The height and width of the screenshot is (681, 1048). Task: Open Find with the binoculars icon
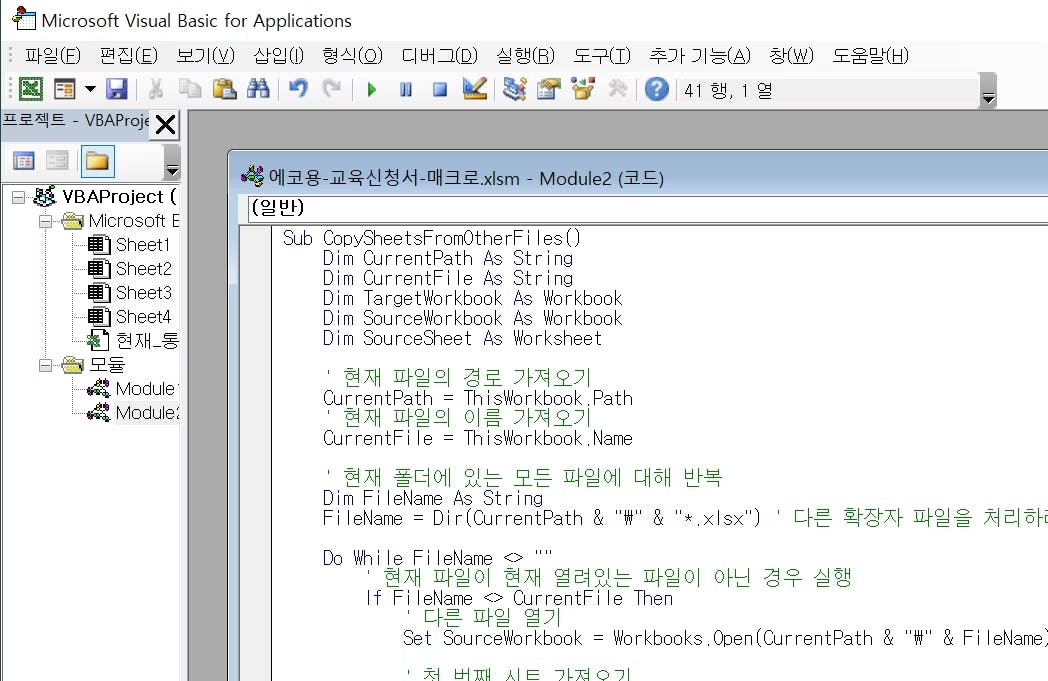(x=258, y=89)
